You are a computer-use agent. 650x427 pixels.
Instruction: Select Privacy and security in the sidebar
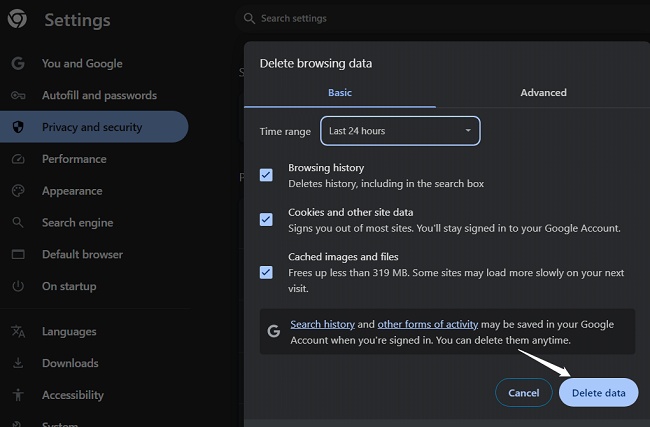94,127
